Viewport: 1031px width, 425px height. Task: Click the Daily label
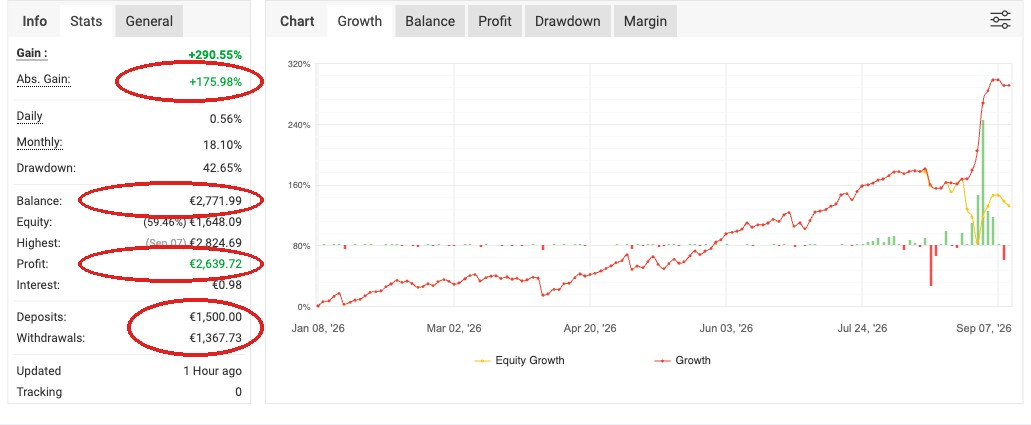pyautogui.click(x=30, y=116)
